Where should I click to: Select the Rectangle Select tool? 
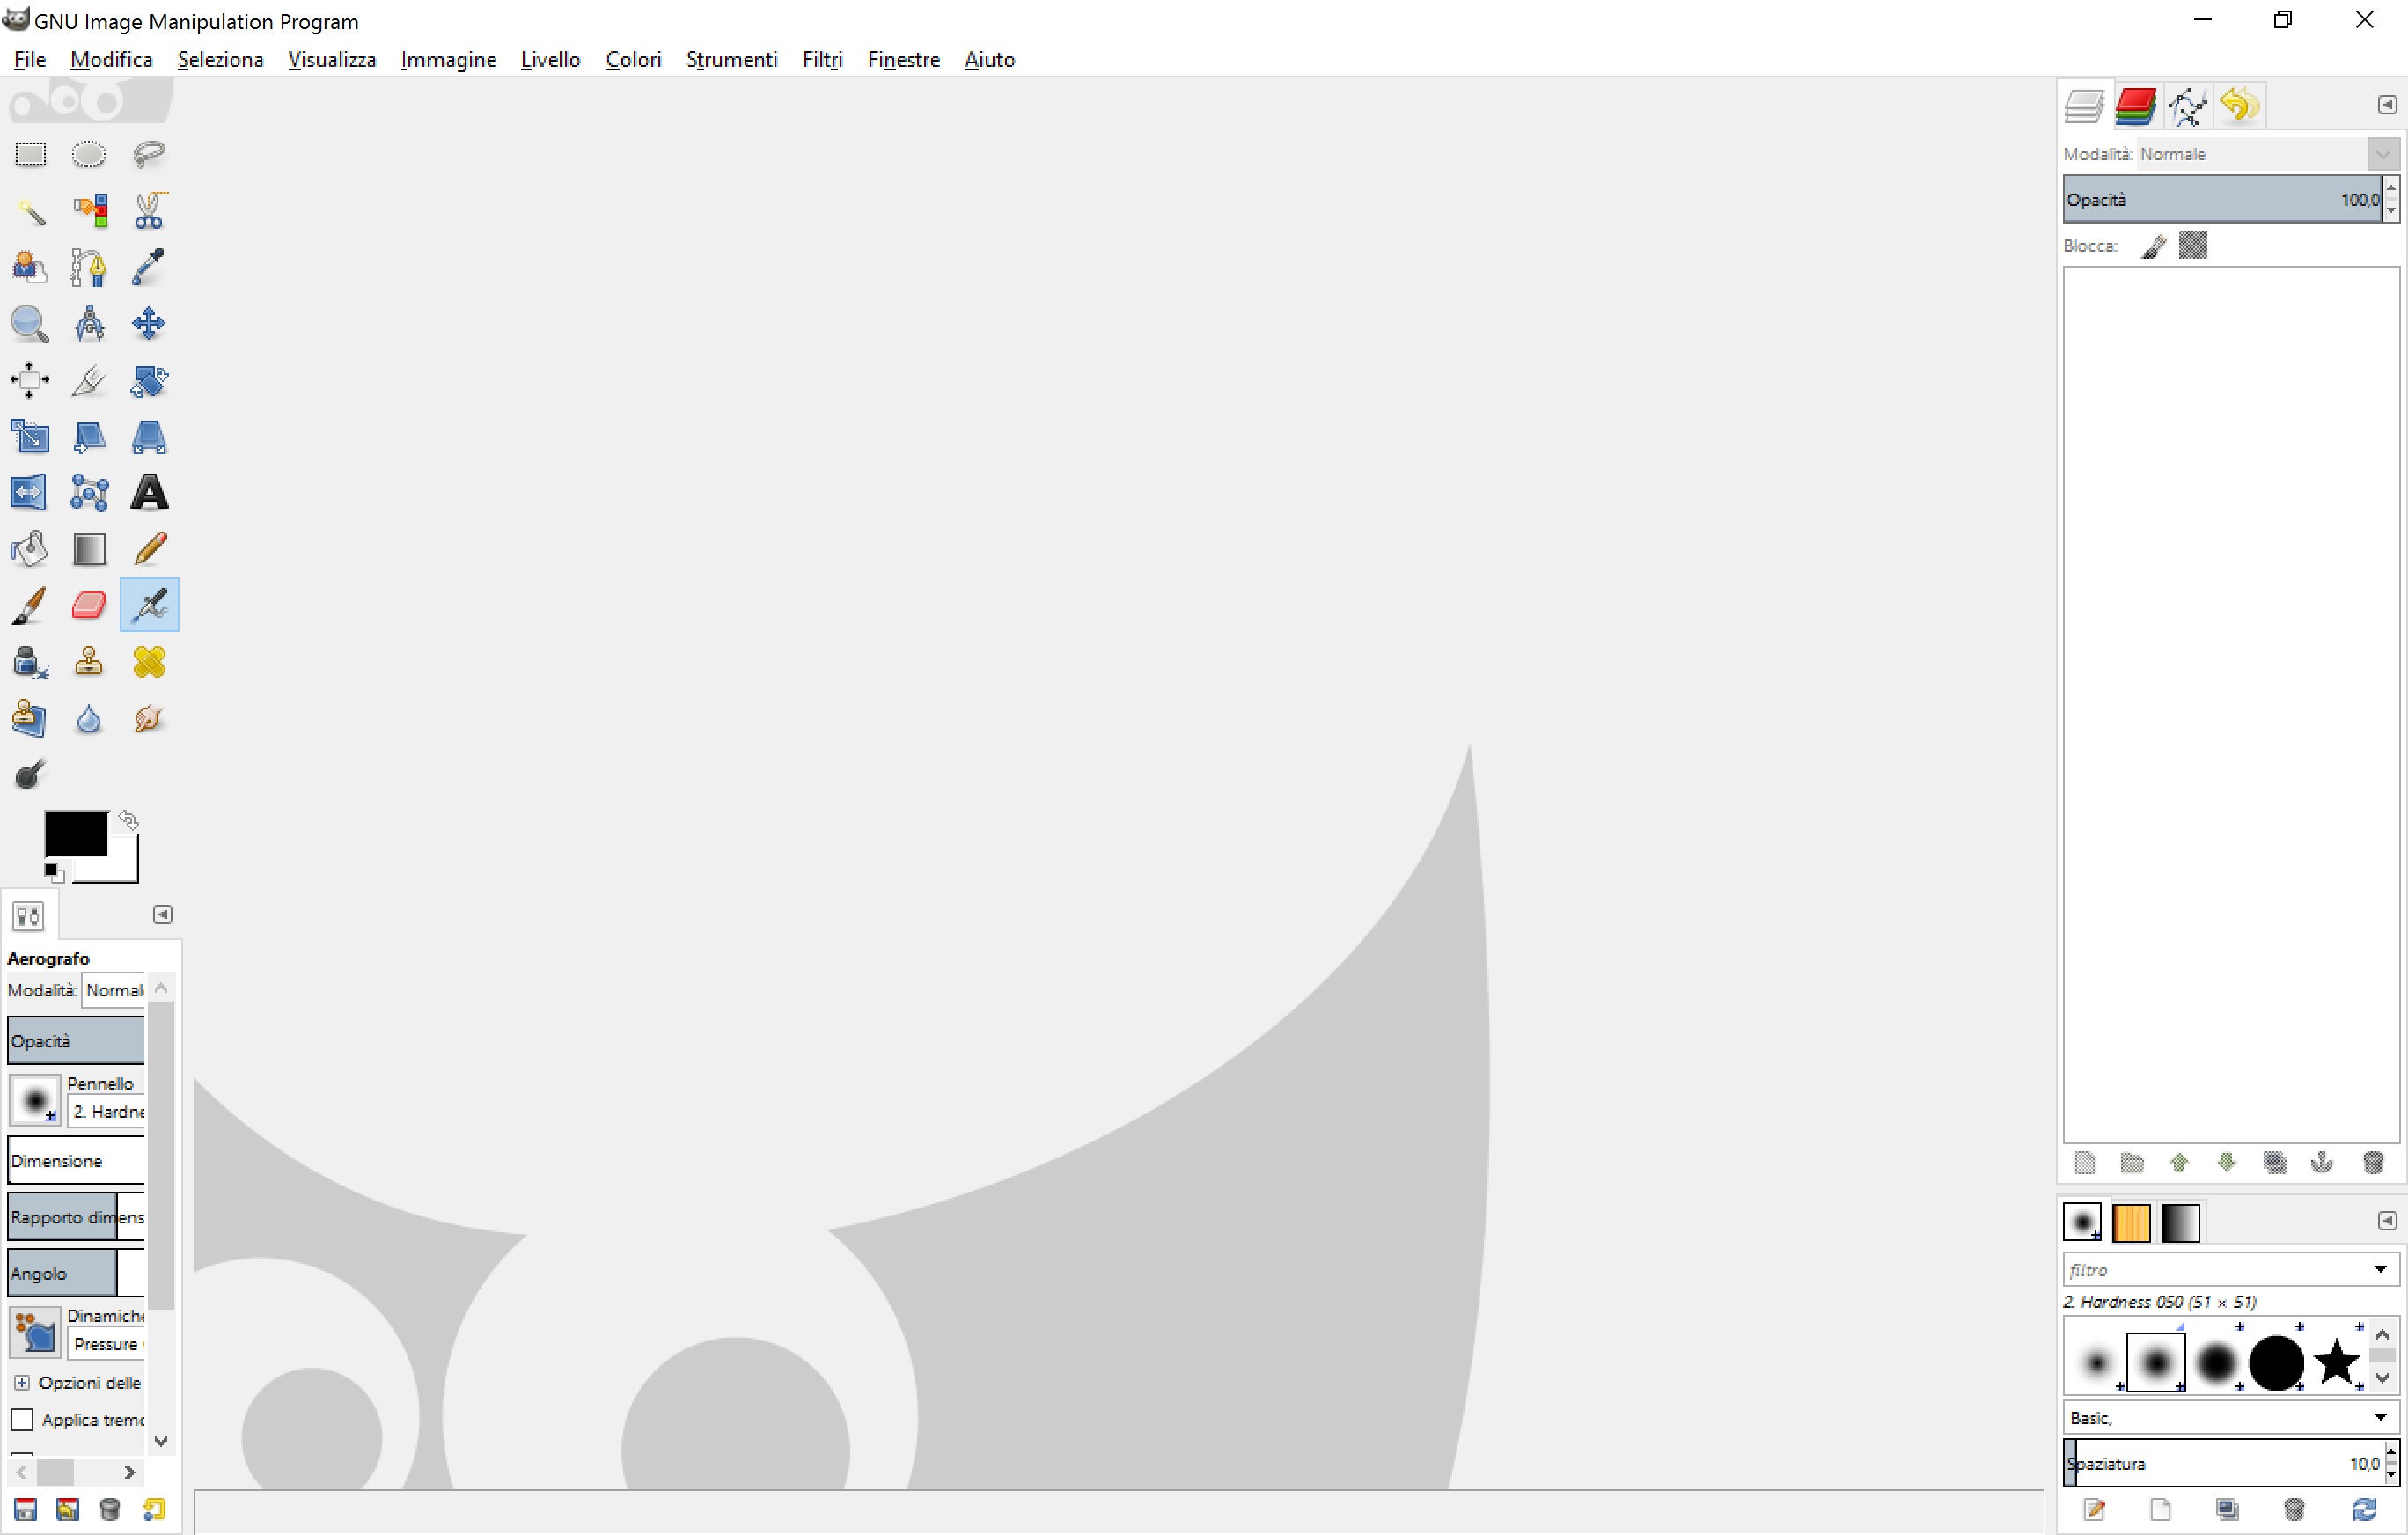[30, 154]
